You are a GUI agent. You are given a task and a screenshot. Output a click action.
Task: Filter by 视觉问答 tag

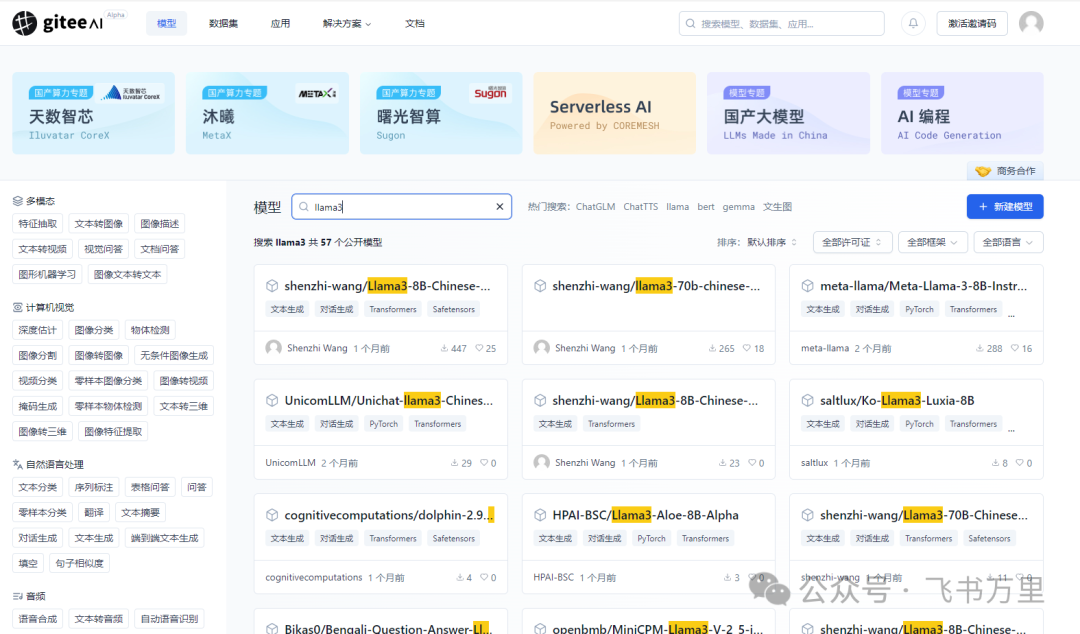(103, 249)
